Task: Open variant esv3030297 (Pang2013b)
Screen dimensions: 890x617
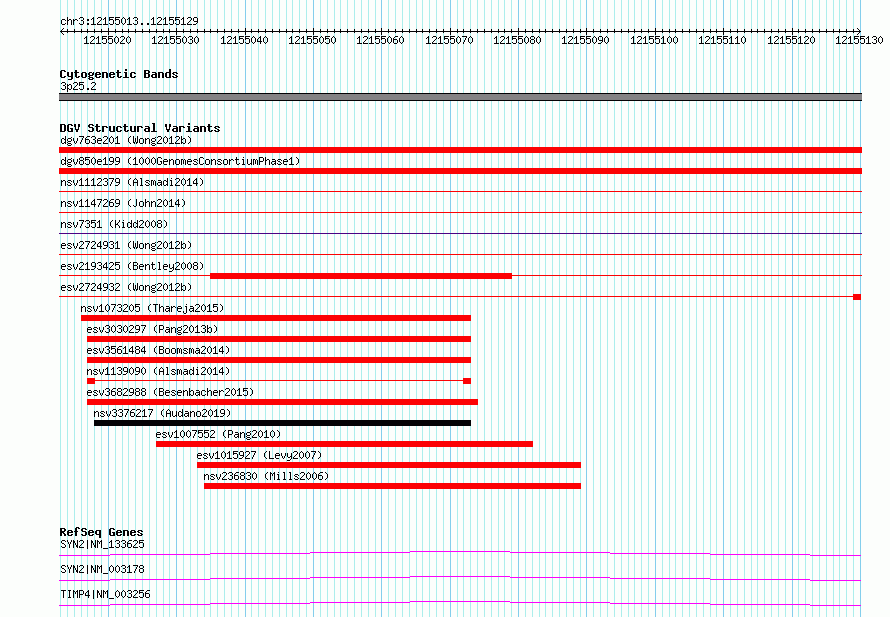Action: 152,329
